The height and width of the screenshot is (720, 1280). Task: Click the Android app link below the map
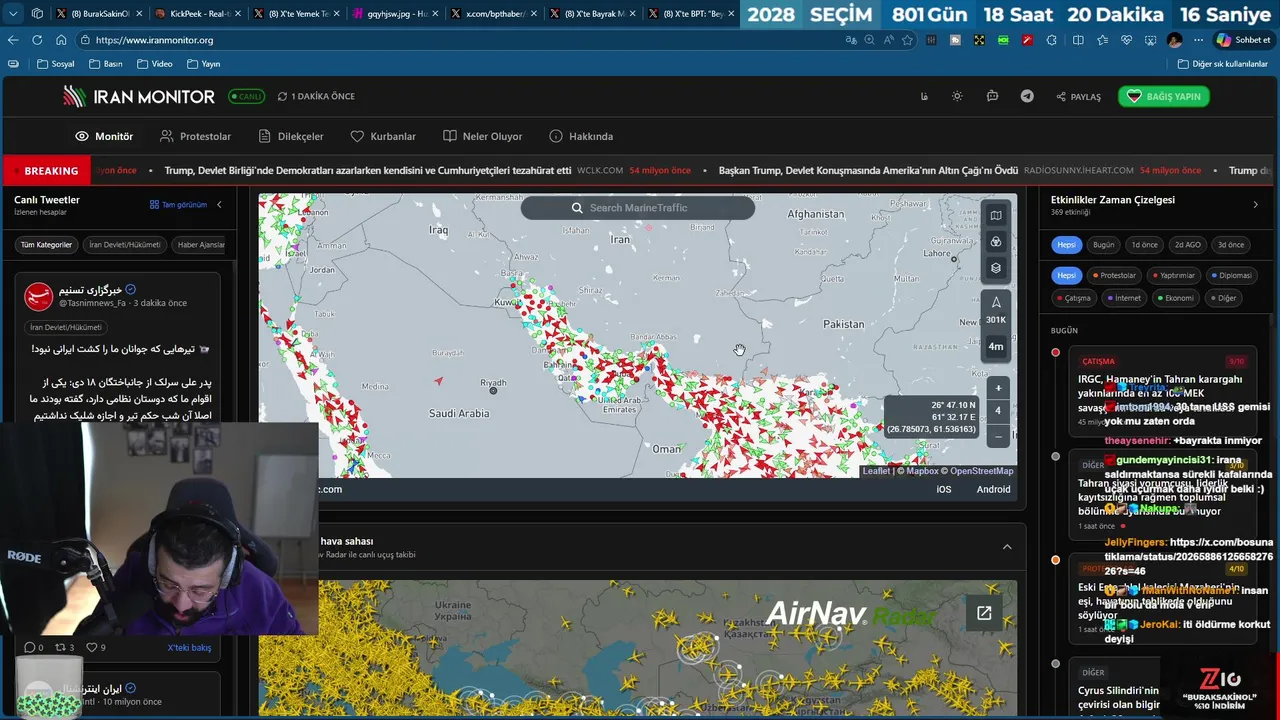pyautogui.click(x=993, y=489)
